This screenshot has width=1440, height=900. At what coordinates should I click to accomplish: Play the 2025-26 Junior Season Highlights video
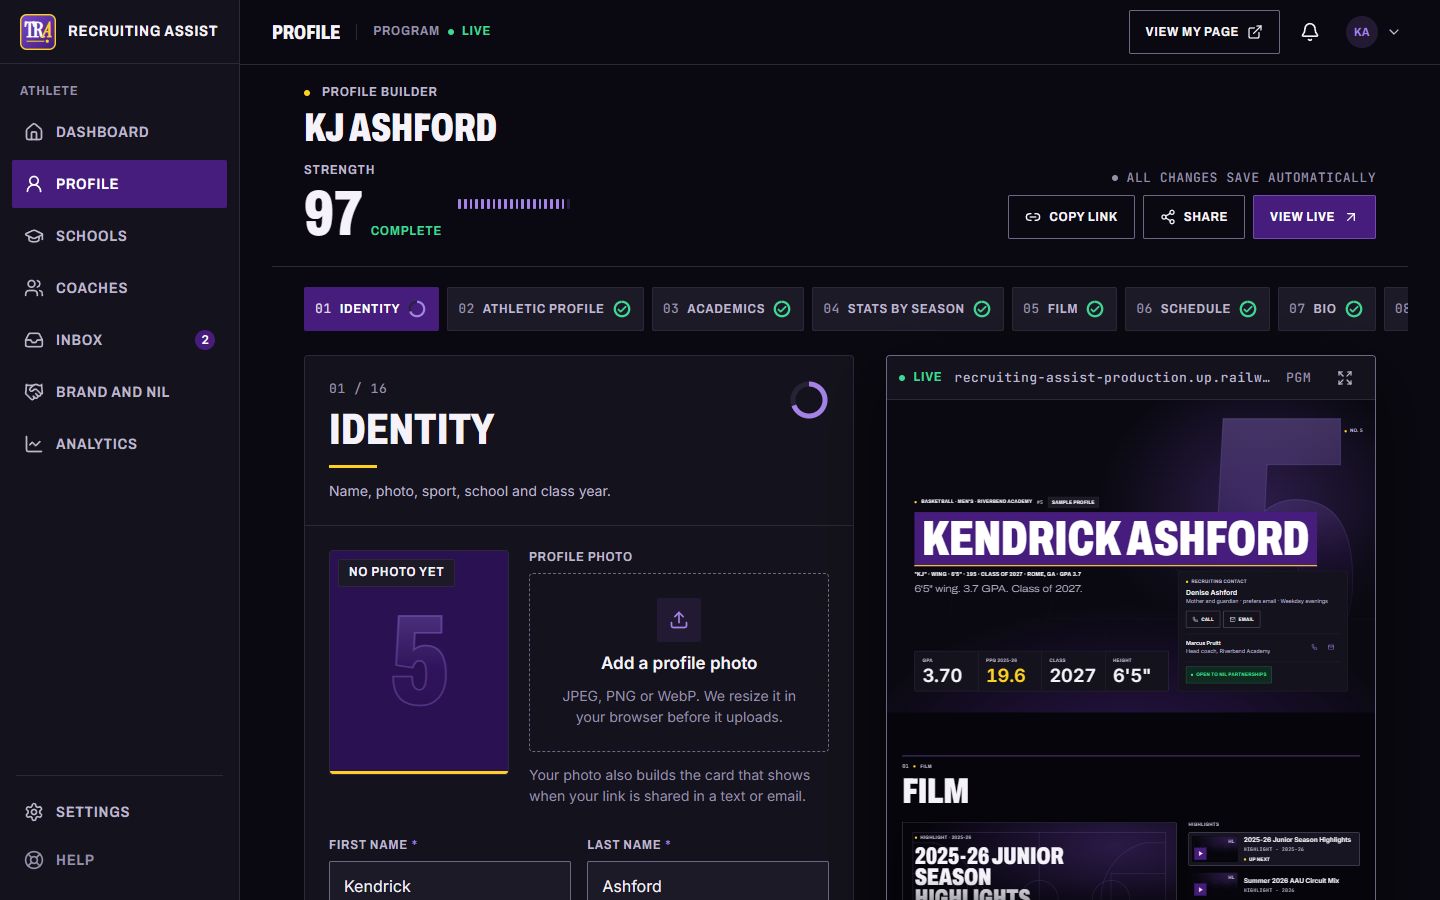click(1200, 853)
